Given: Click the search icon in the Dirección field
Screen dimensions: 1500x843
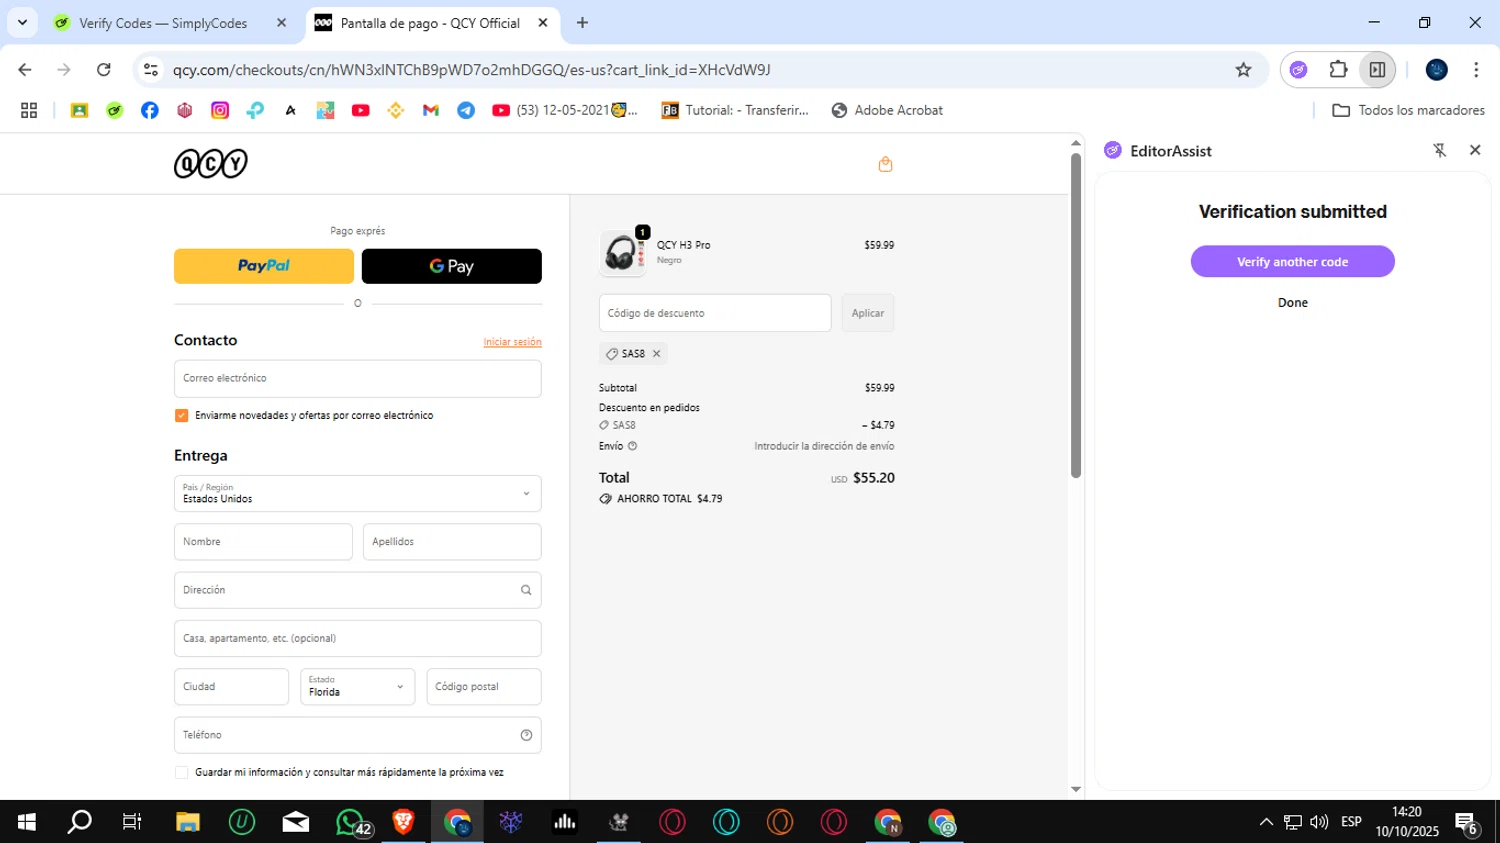Looking at the screenshot, I should click(x=526, y=590).
